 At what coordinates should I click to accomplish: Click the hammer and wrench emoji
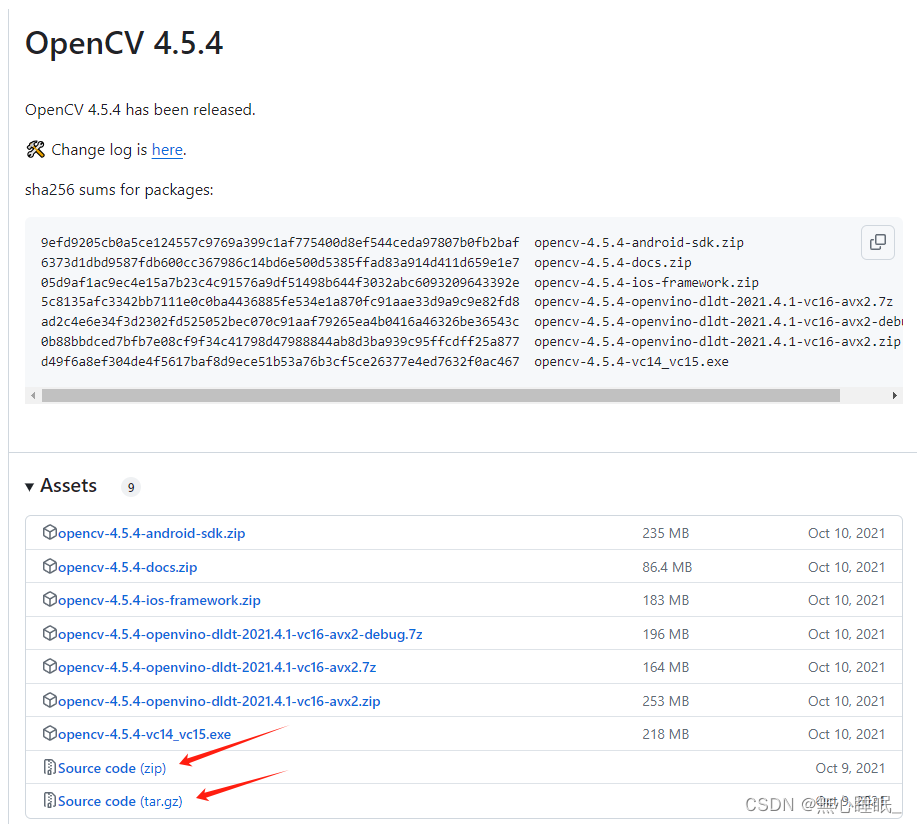pos(36,150)
